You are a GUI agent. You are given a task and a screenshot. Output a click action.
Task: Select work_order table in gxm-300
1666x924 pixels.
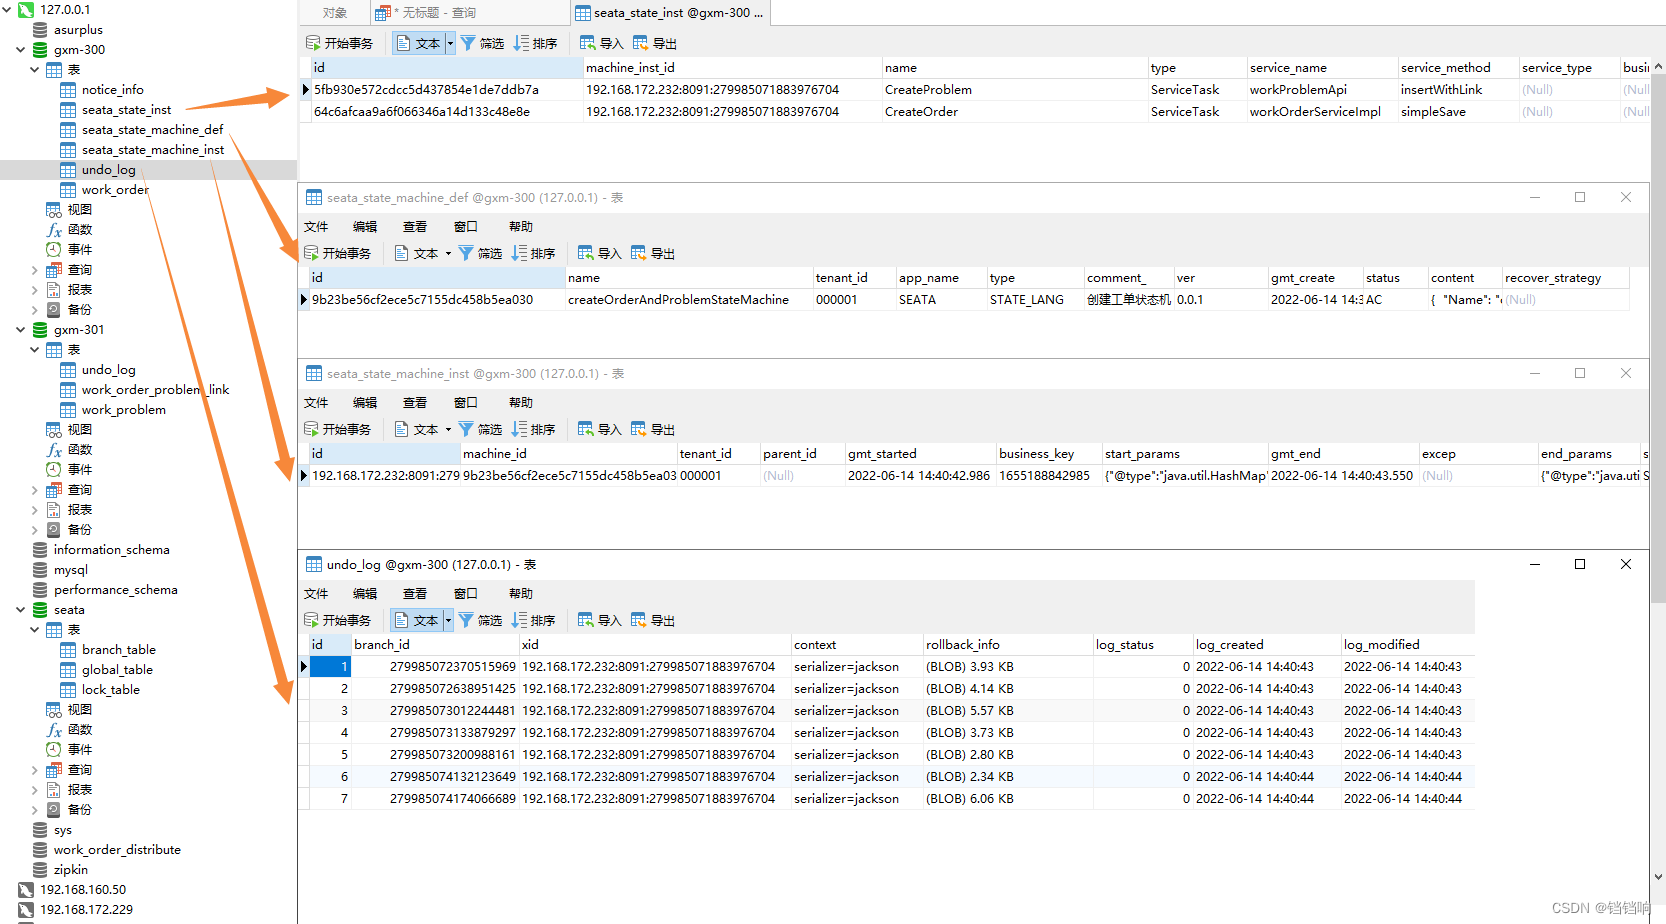115,190
